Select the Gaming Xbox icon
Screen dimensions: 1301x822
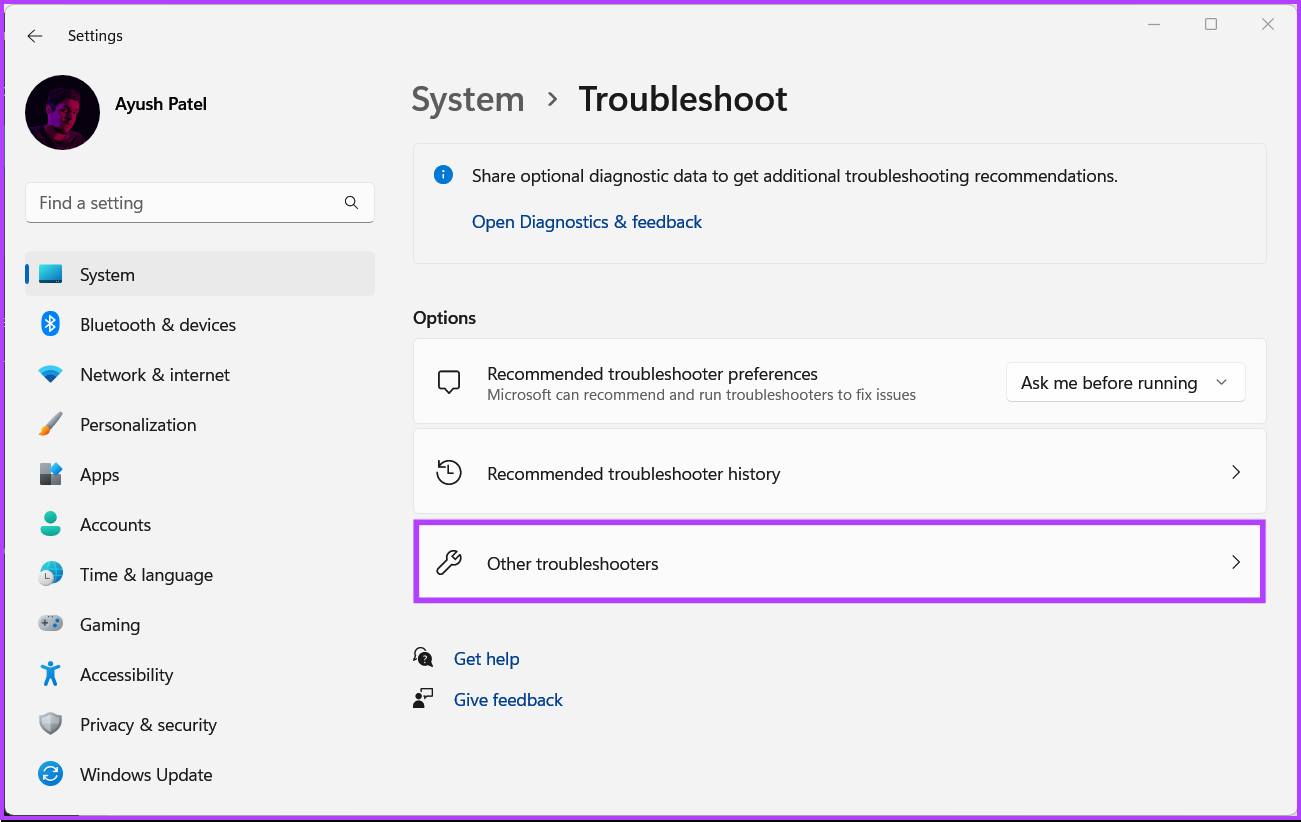(50, 624)
